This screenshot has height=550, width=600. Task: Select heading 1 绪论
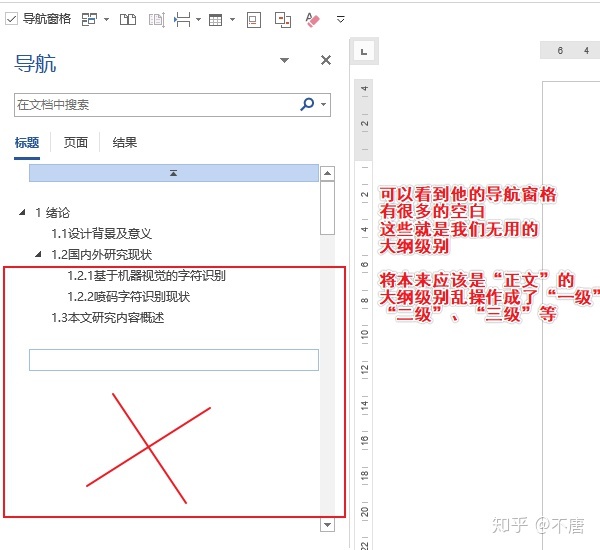tap(53, 212)
